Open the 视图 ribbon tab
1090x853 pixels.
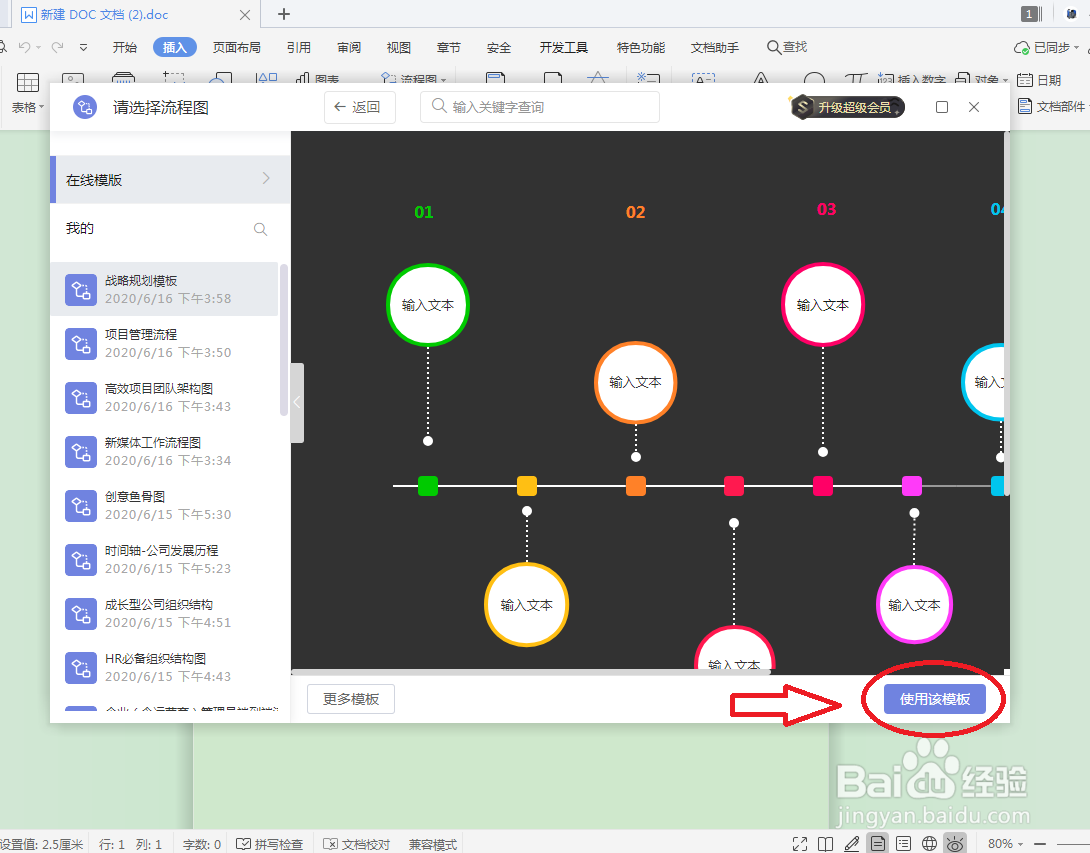pos(398,47)
